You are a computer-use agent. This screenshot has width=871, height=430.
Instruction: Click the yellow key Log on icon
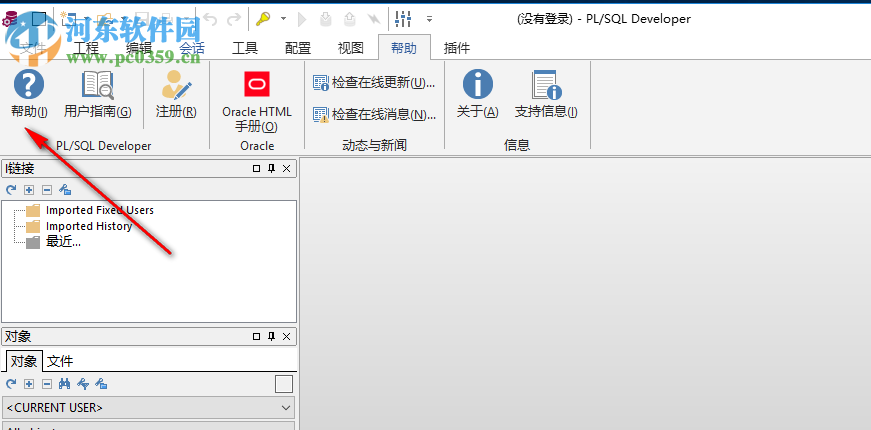(x=263, y=19)
